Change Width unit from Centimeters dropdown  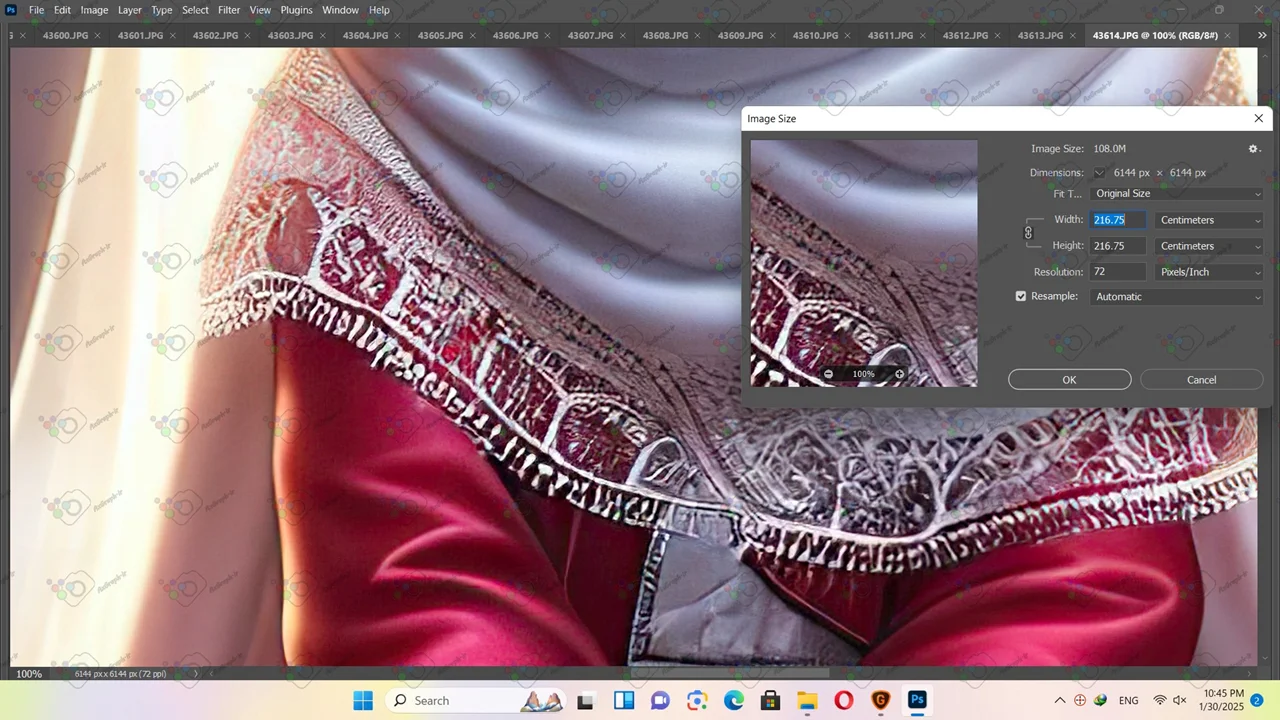click(x=1209, y=220)
